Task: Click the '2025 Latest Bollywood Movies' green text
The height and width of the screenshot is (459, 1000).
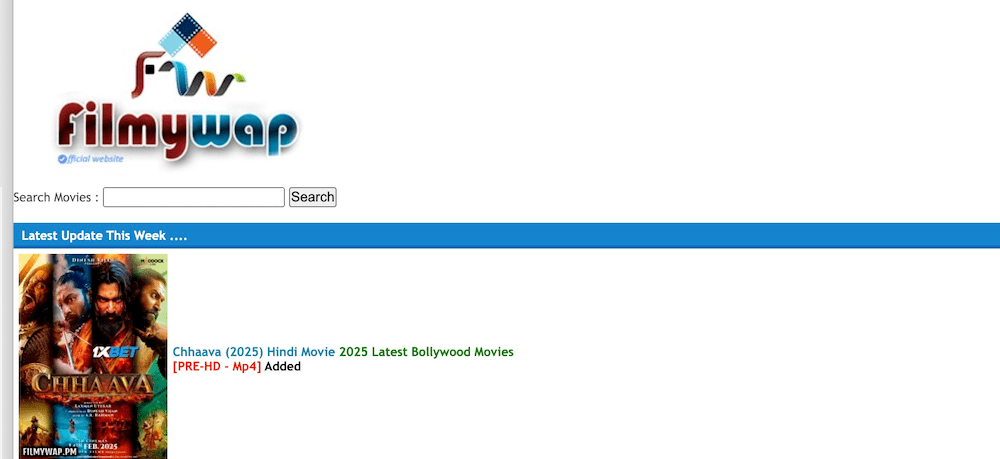Action: tap(426, 352)
